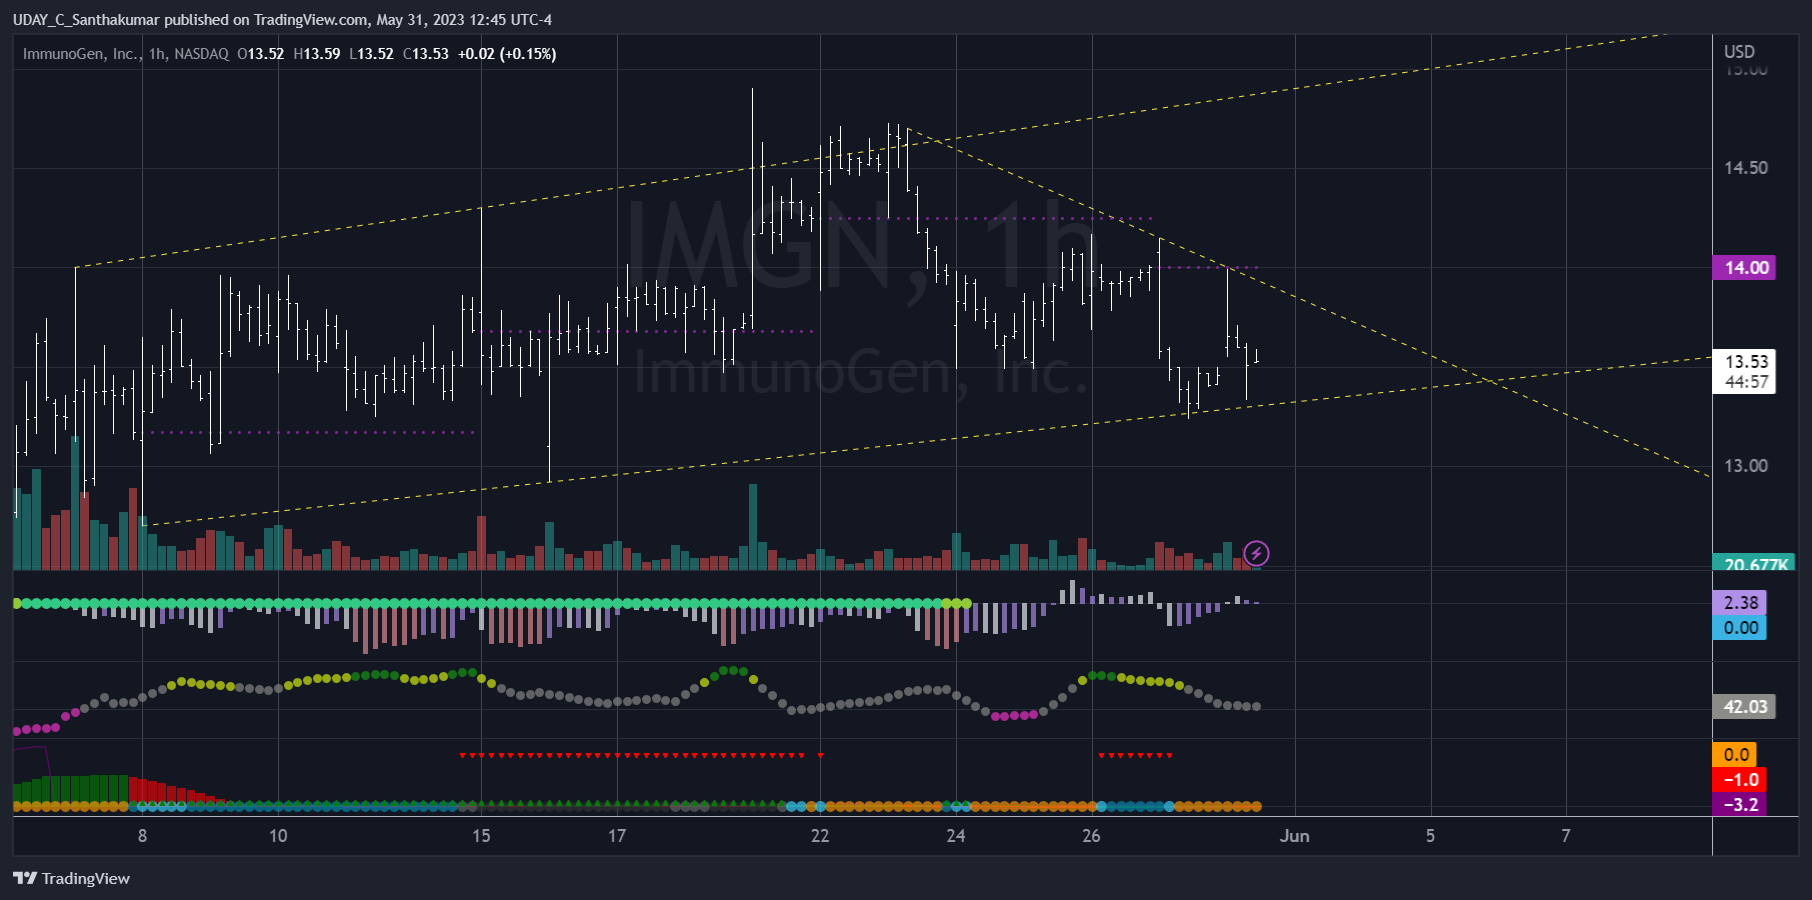This screenshot has height=900, width=1812.
Task: Click the purple −3.2 indicator value
Action: point(1740,805)
